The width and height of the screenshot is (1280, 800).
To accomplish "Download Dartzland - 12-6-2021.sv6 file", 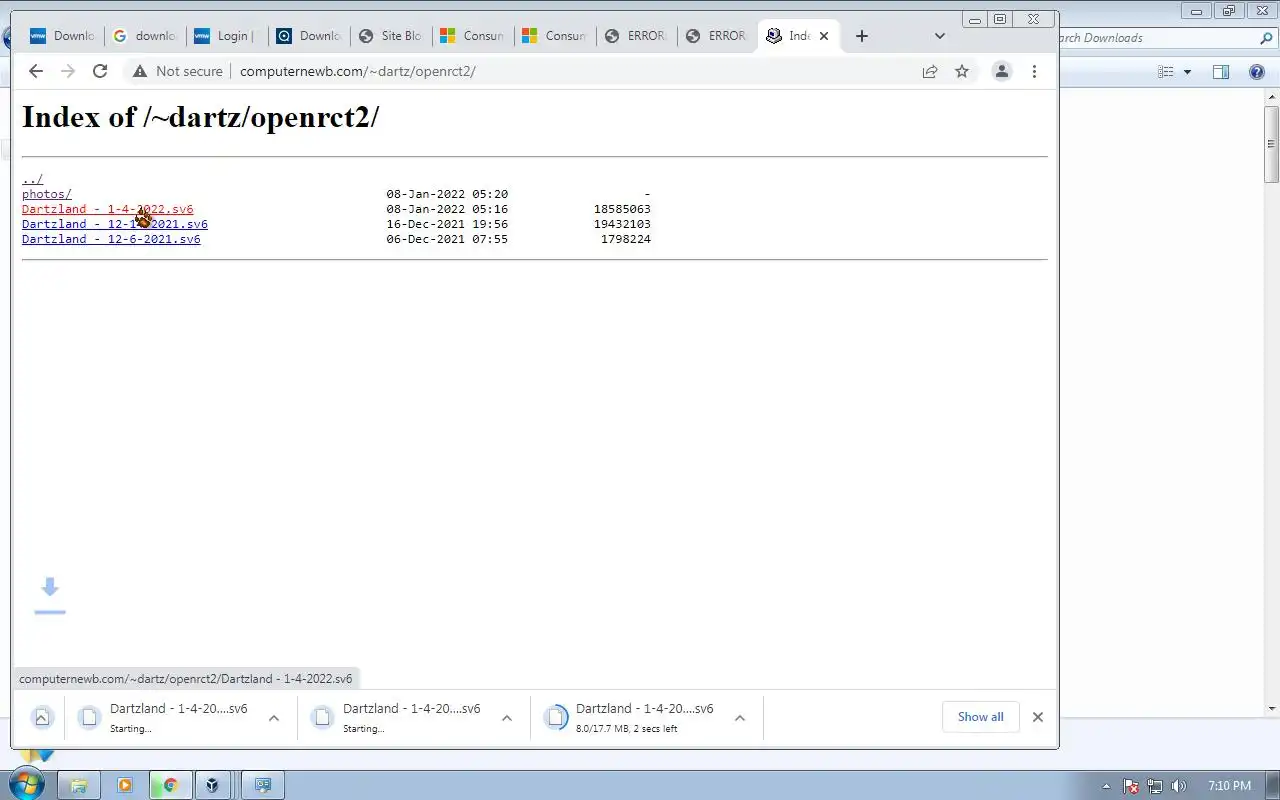I will click(111, 239).
